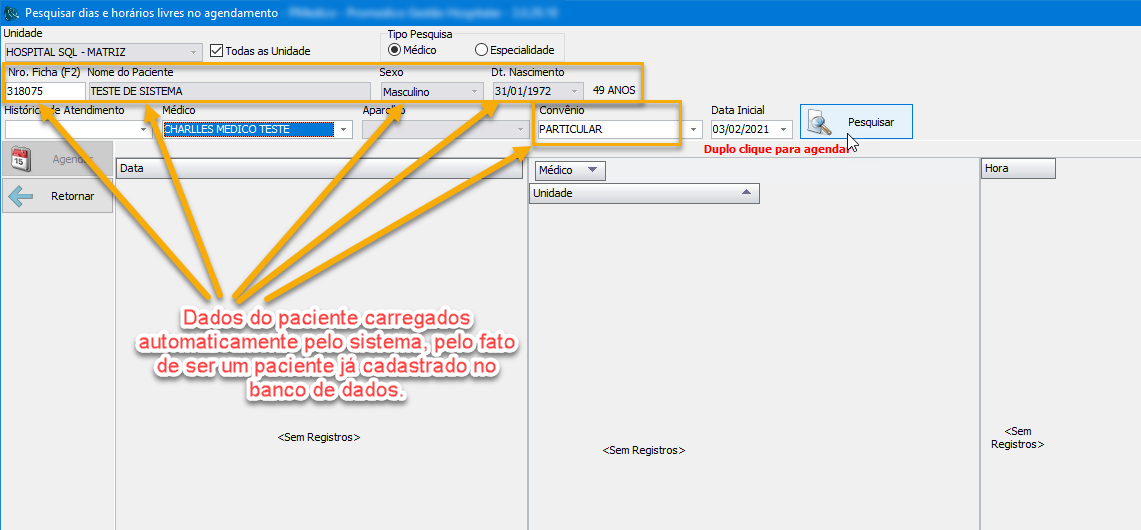Open the Histórico de Atendimento dropdown
Screen dimensions: 1141x530
tap(143, 130)
